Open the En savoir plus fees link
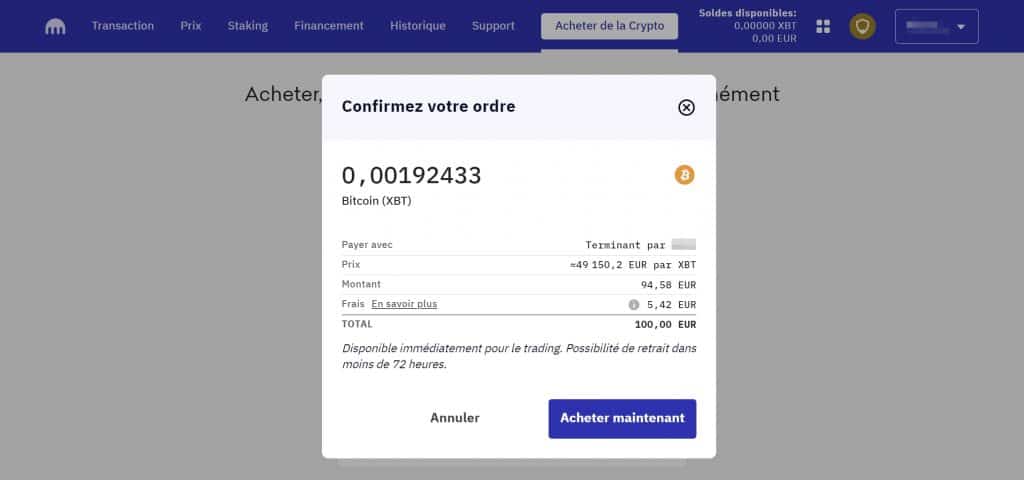Viewport: 1024px width, 480px height. [x=404, y=304]
